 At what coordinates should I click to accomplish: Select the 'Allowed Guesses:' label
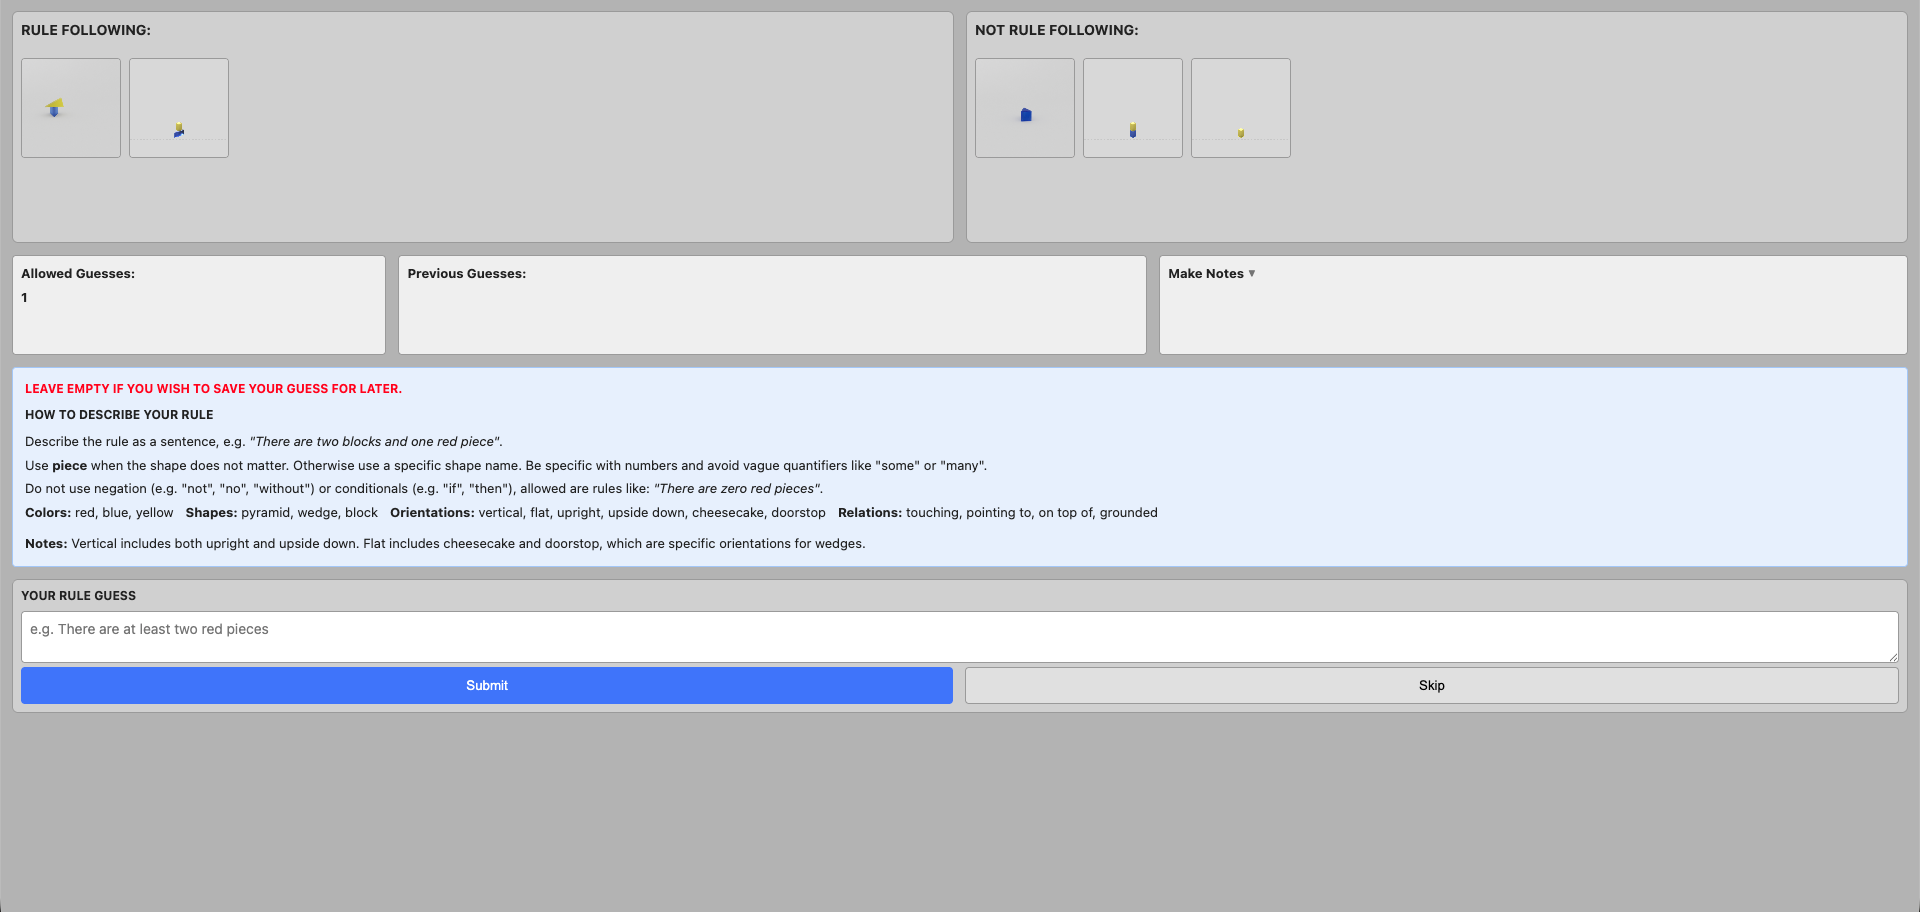(78, 273)
